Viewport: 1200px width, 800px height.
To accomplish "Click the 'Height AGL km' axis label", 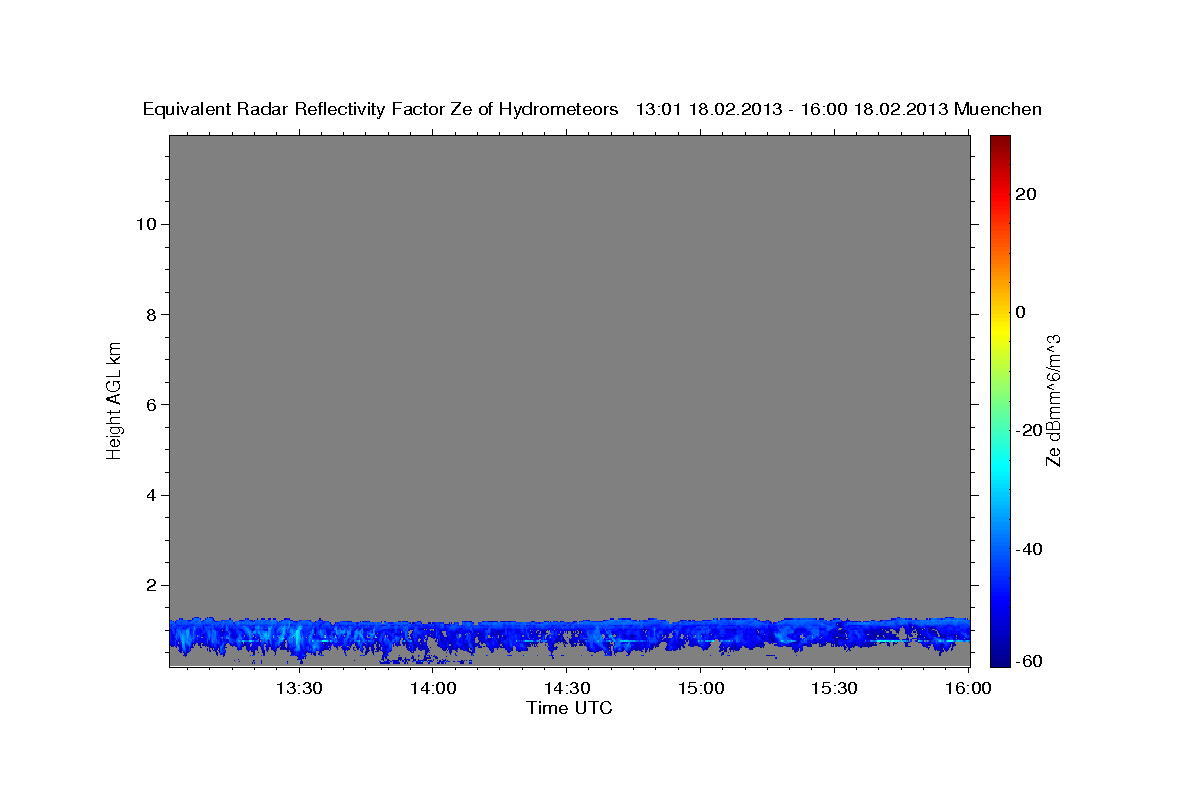I will (114, 399).
